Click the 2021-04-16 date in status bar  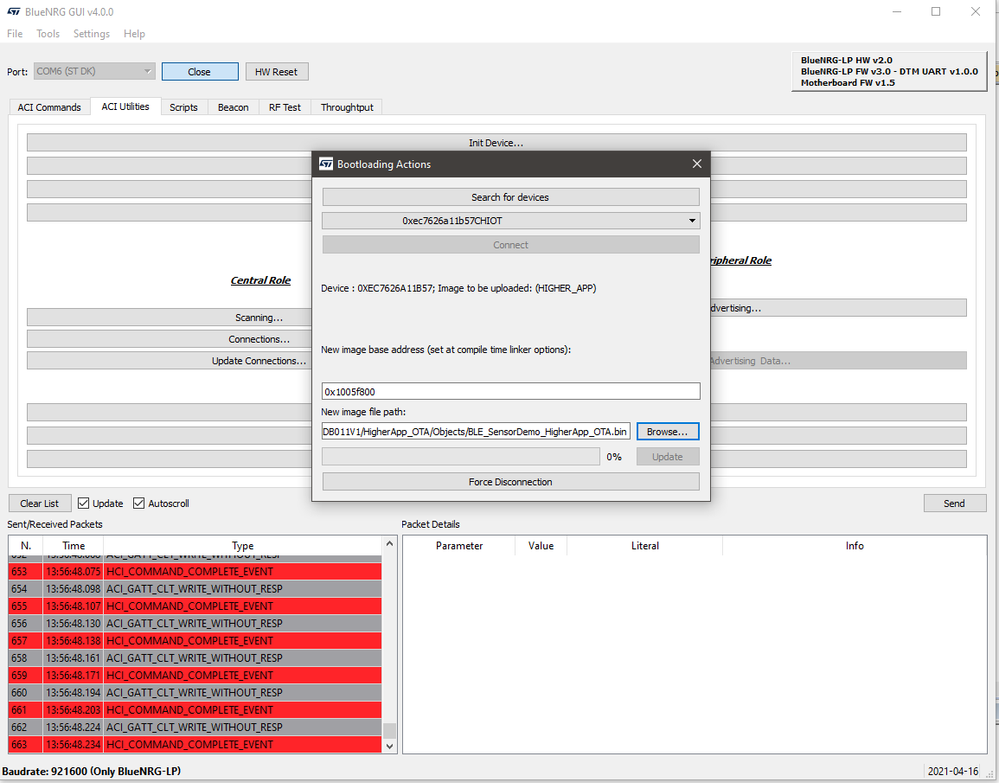(x=952, y=771)
